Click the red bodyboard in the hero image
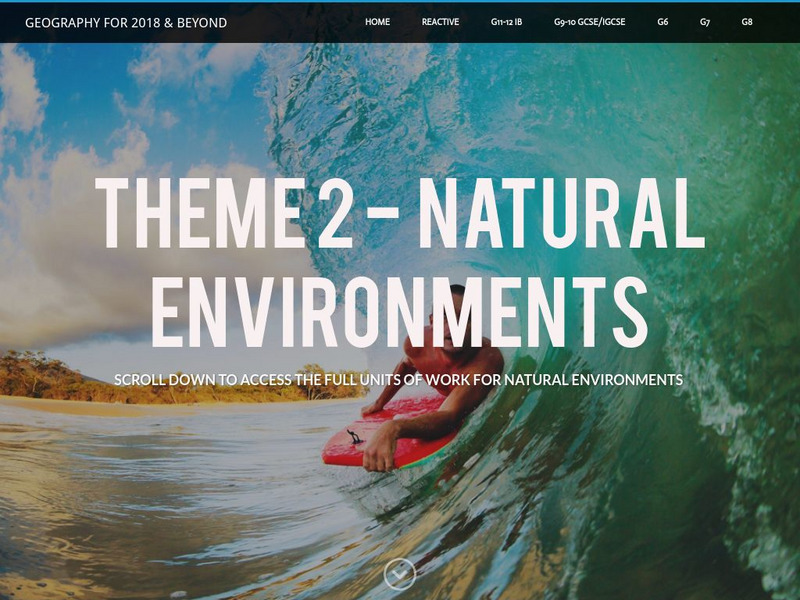The width and height of the screenshot is (800, 600). pos(388,434)
